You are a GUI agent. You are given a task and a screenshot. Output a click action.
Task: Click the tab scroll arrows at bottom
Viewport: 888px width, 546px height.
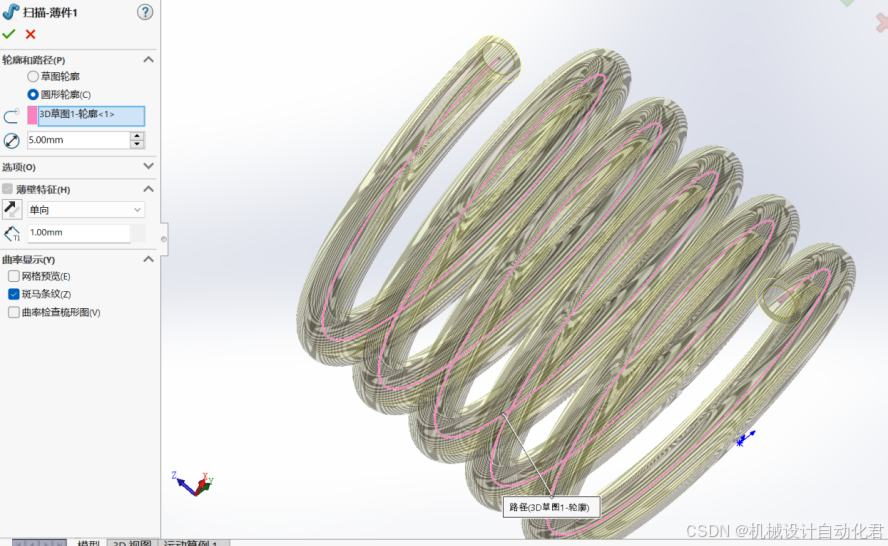click(x=39, y=543)
